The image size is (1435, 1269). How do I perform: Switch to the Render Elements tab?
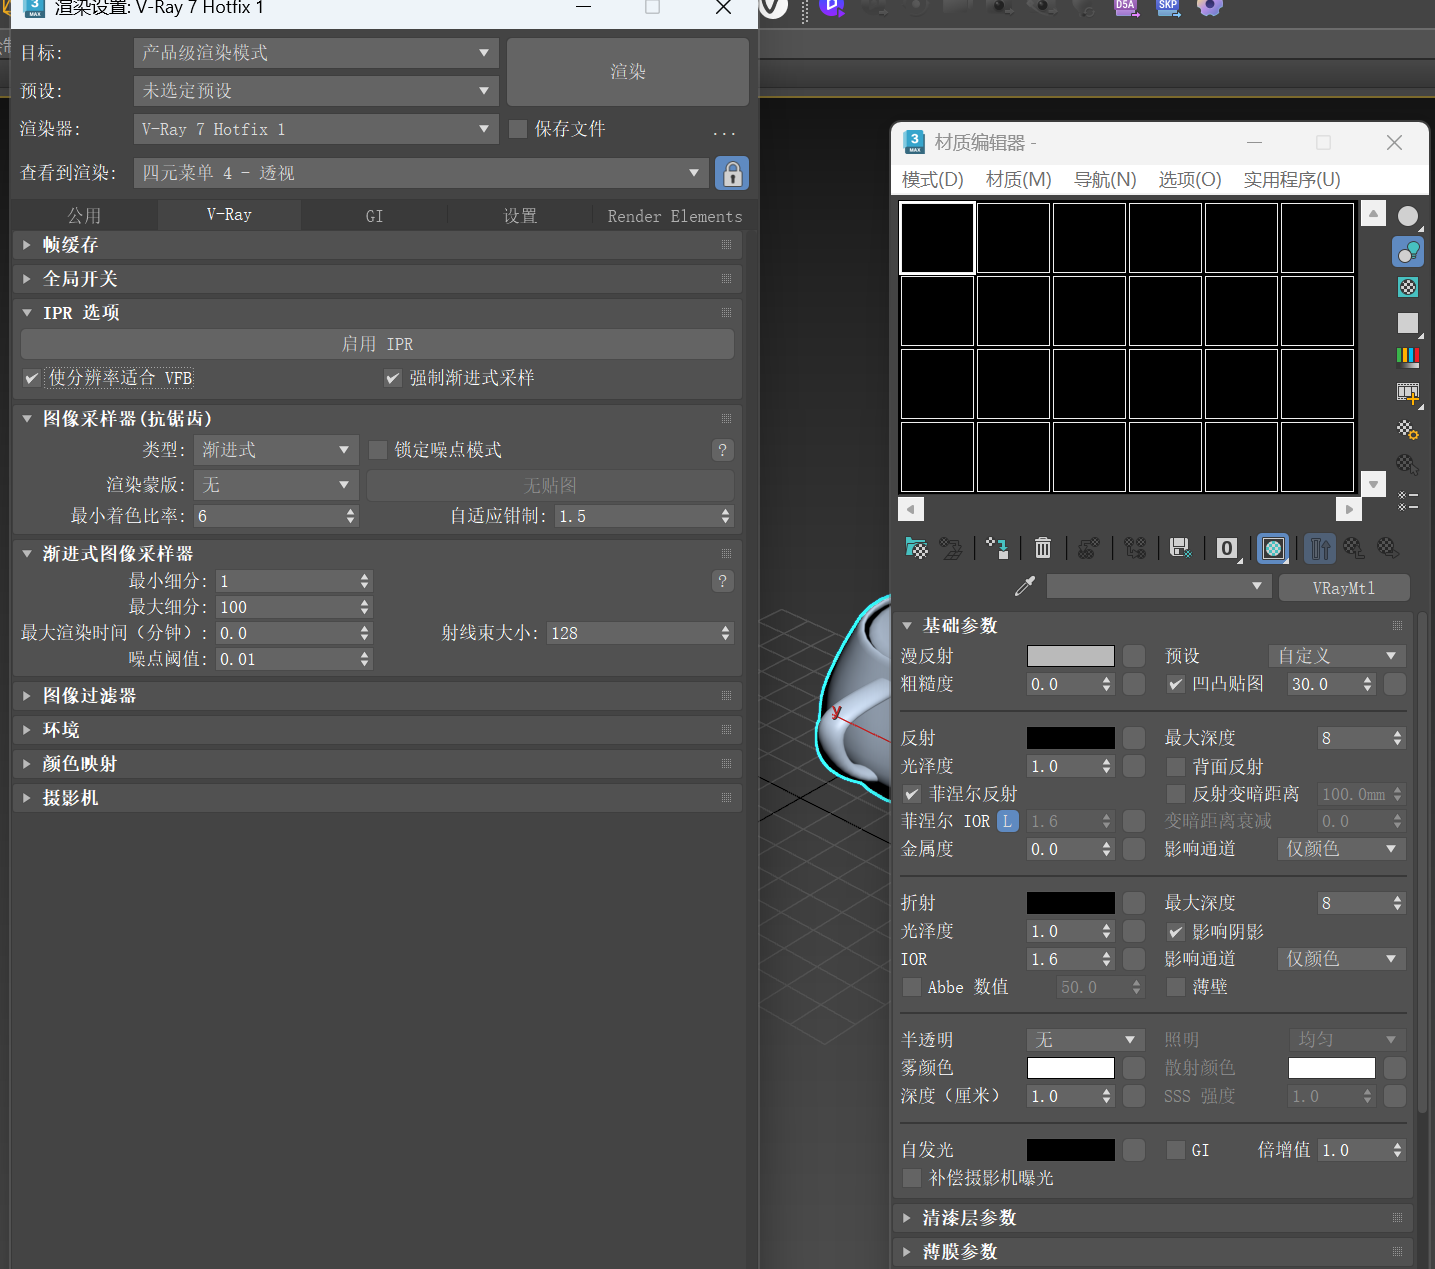pos(675,216)
